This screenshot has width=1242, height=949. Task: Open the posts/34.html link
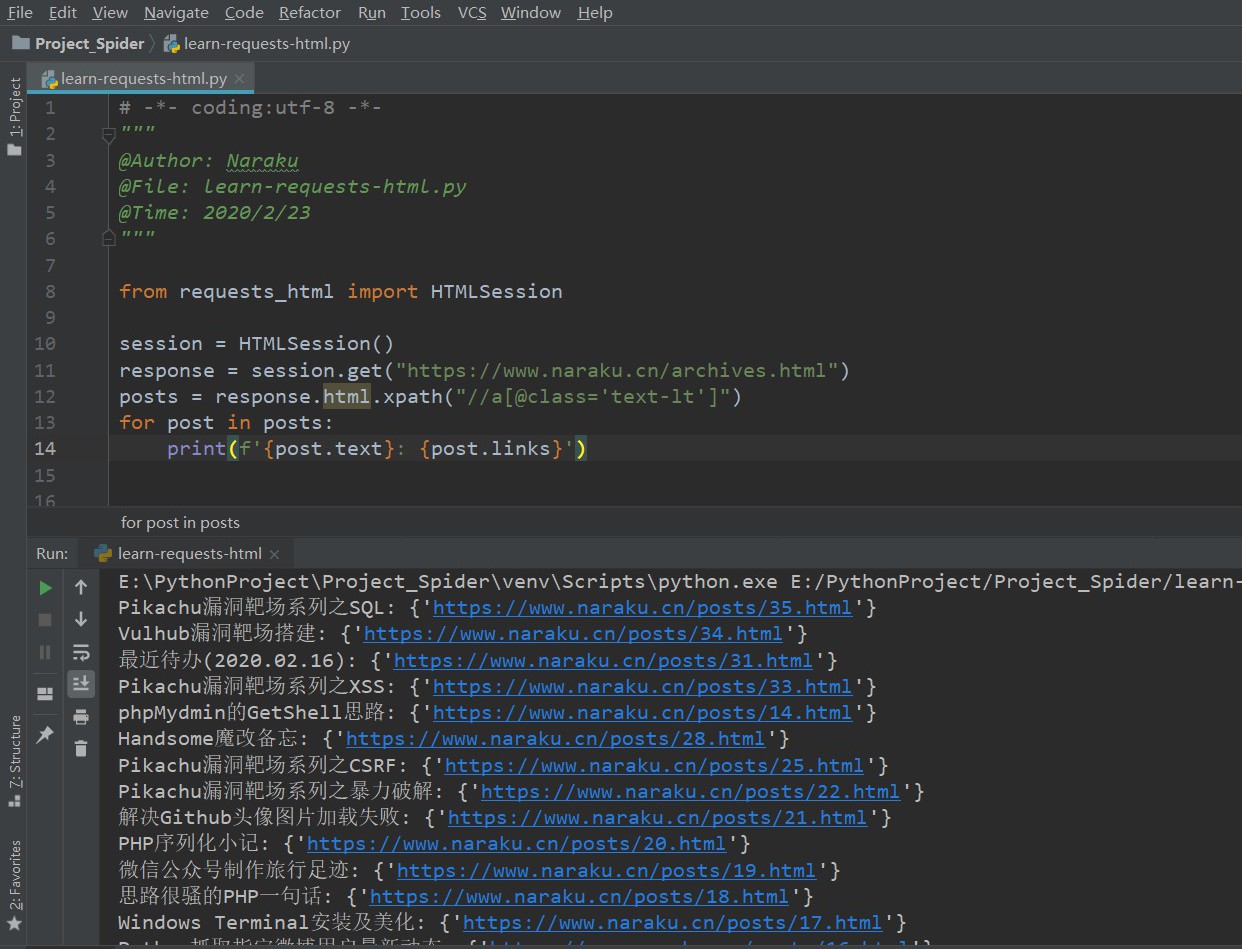[x=573, y=634]
